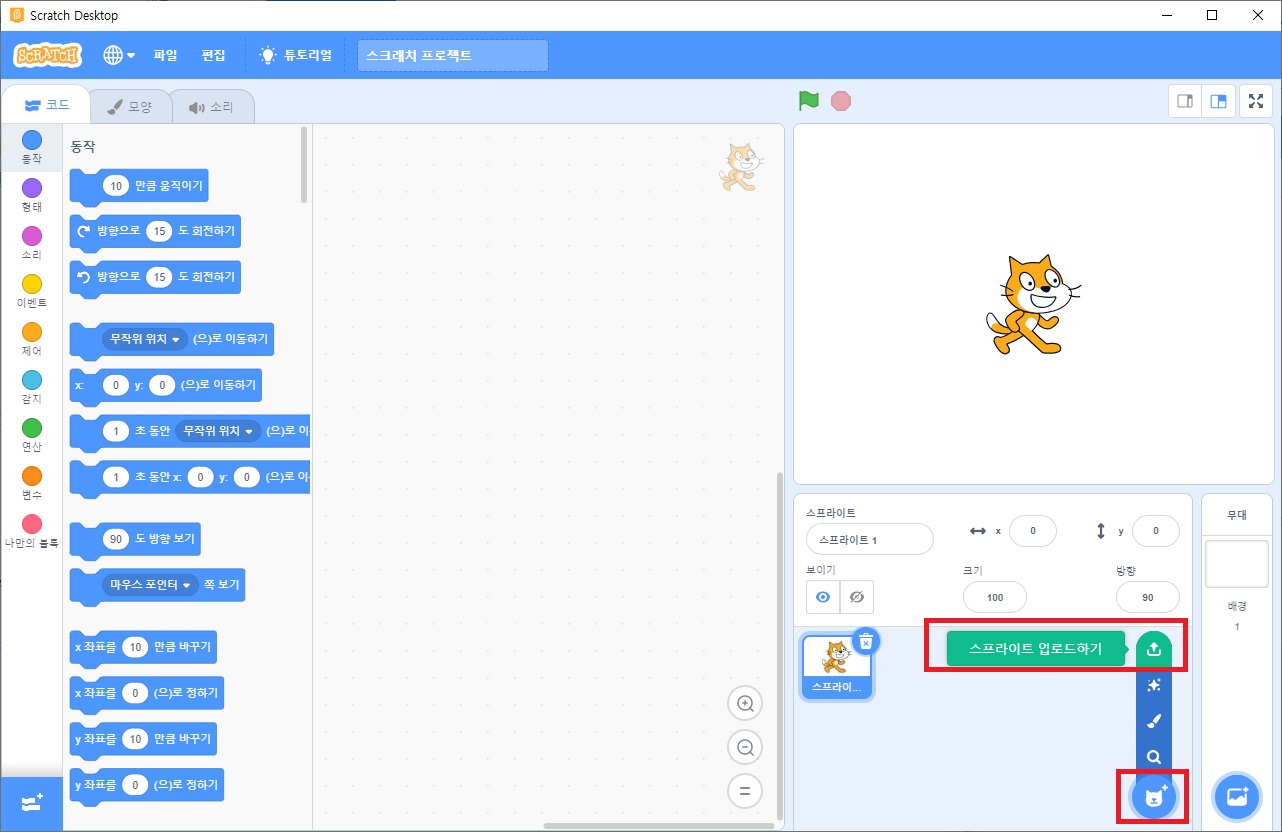1282x832 pixels.
Task: Click the green flag to run project
Action: [x=809, y=101]
